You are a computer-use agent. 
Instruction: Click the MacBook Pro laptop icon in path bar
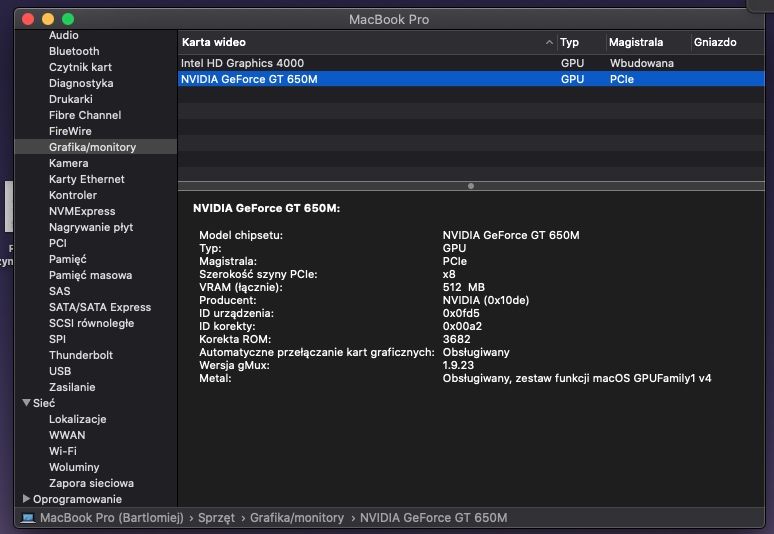click(28, 518)
